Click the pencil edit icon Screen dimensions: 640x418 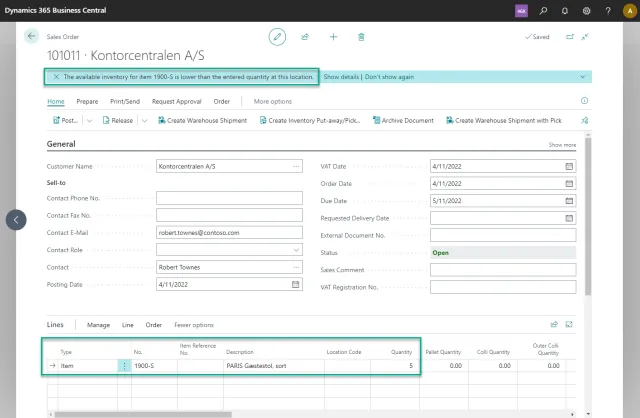(277, 37)
